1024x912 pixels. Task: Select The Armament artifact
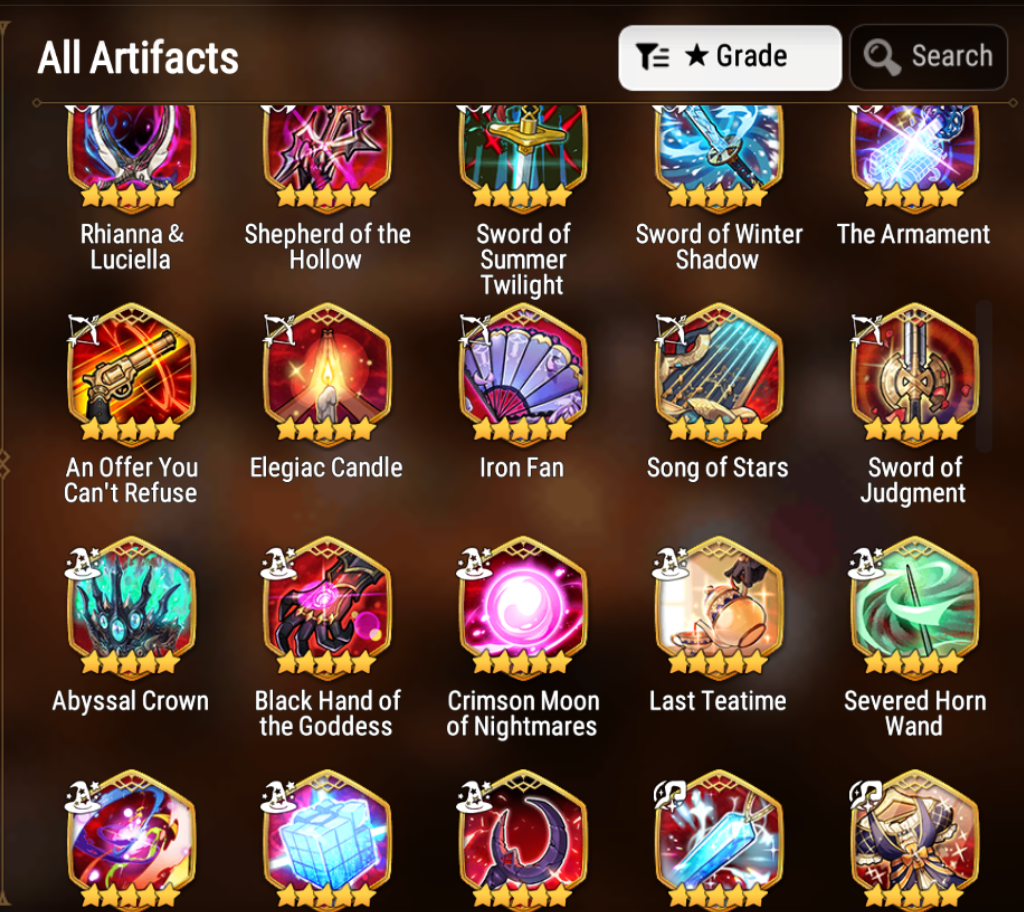click(914, 158)
